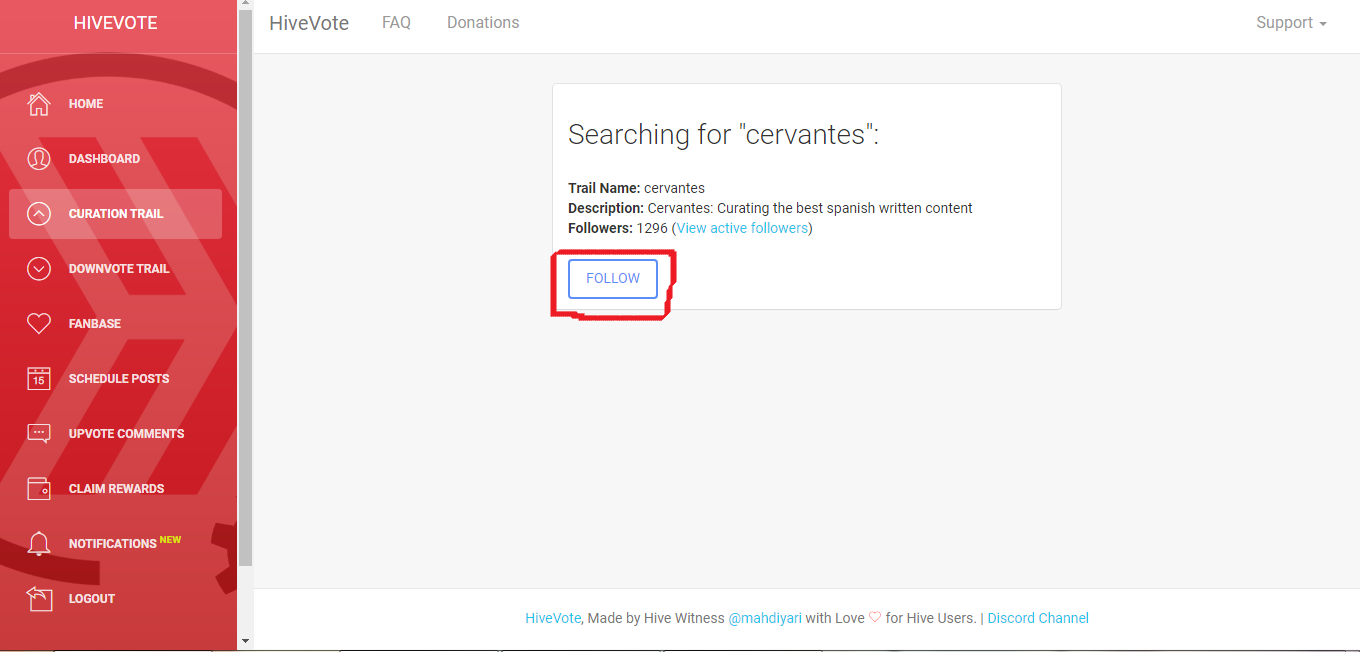The width and height of the screenshot is (1360, 652).
Task: Click the Upvote Comments speech bubble icon
Action: coord(39,434)
